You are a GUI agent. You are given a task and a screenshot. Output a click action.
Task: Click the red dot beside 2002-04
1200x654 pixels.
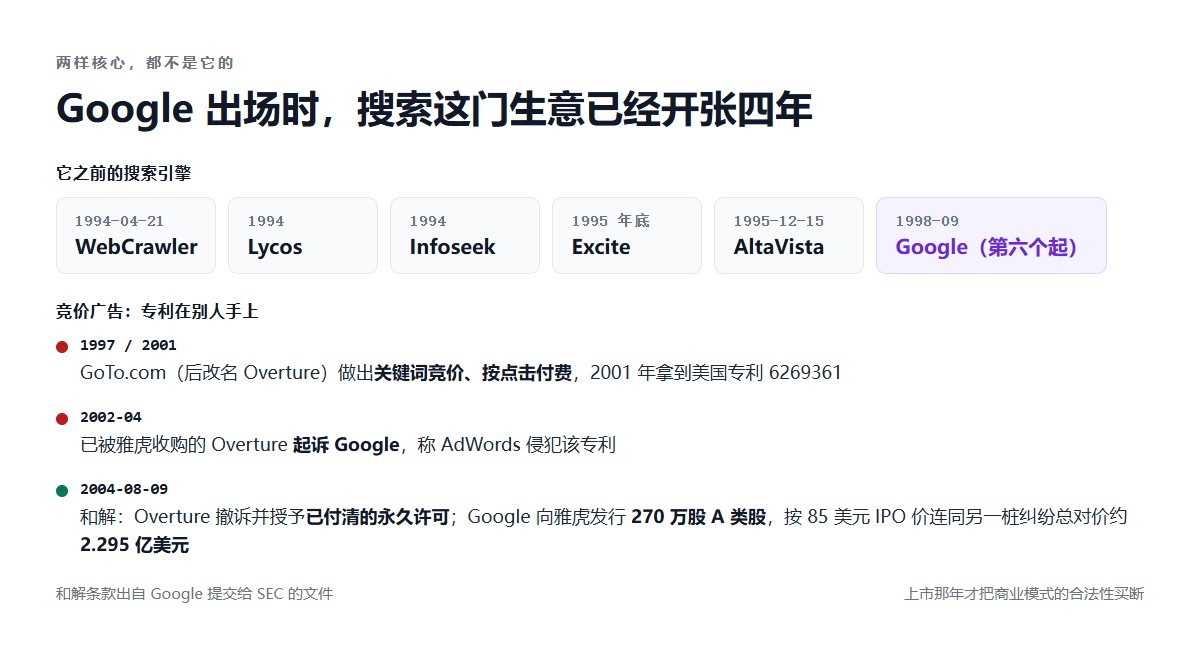click(62, 419)
